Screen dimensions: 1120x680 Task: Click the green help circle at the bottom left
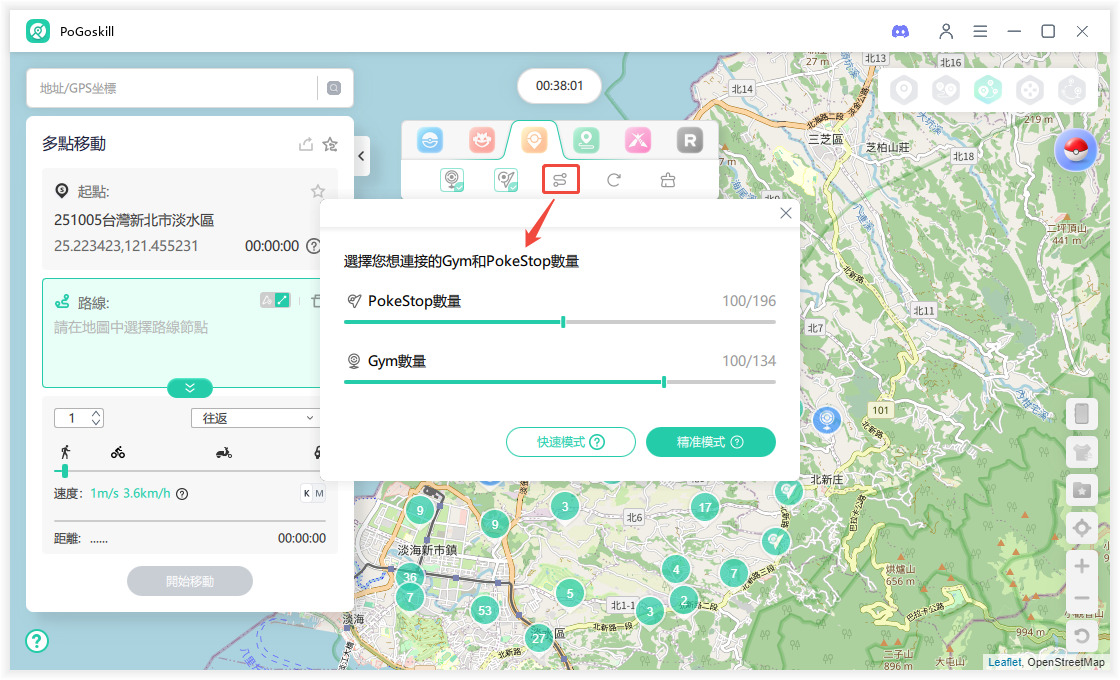point(37,641)
